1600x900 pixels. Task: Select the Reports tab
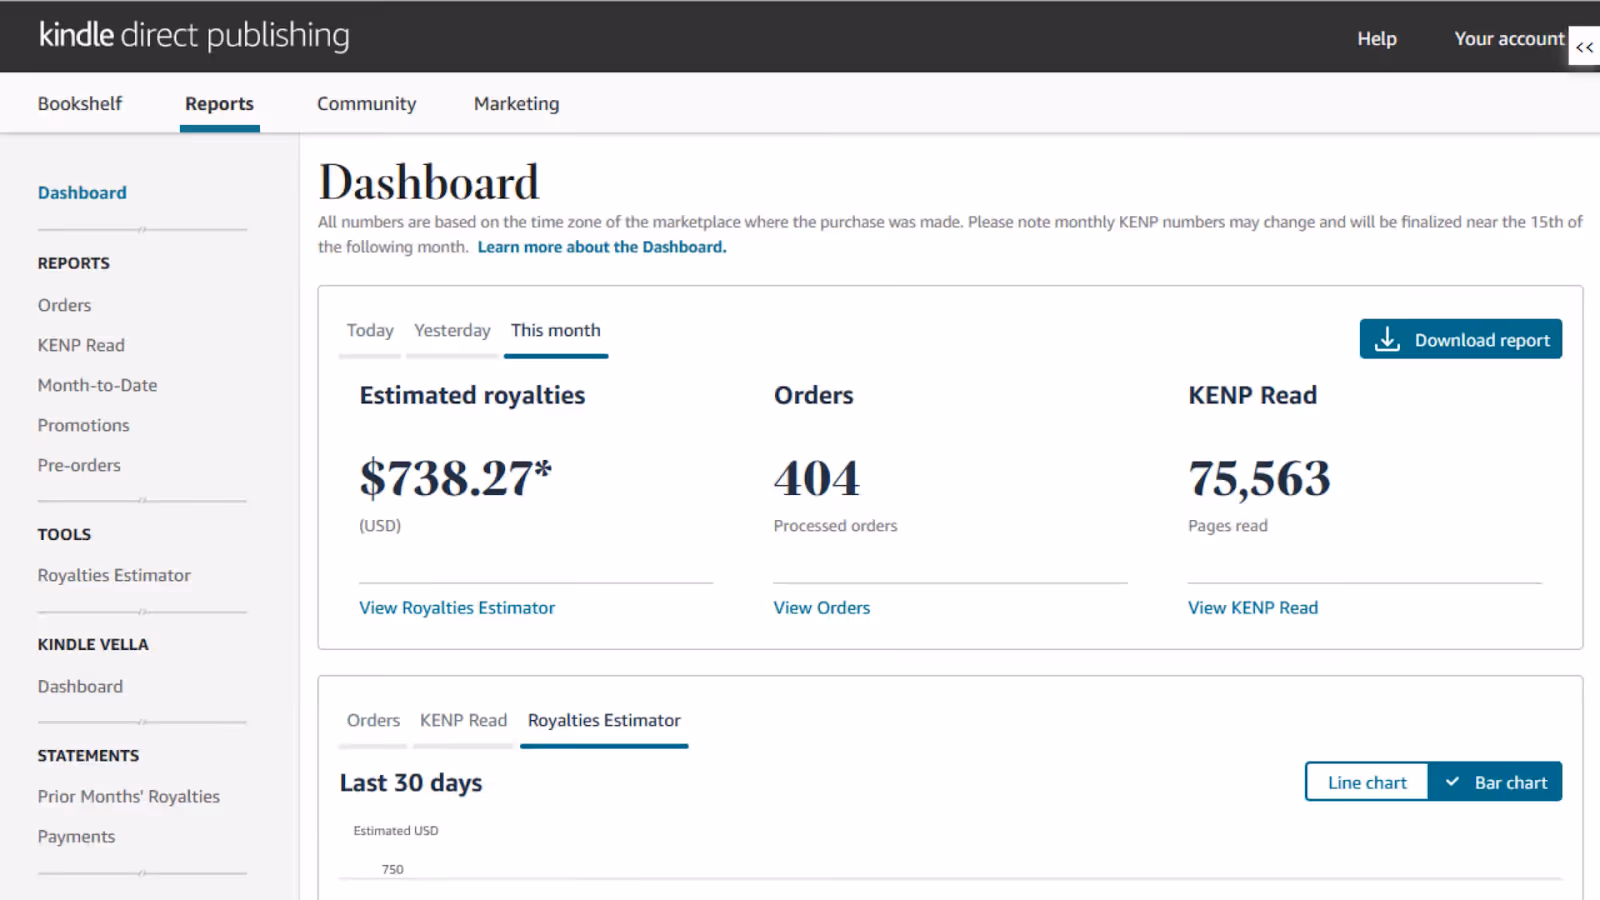[x=219, y=104]
